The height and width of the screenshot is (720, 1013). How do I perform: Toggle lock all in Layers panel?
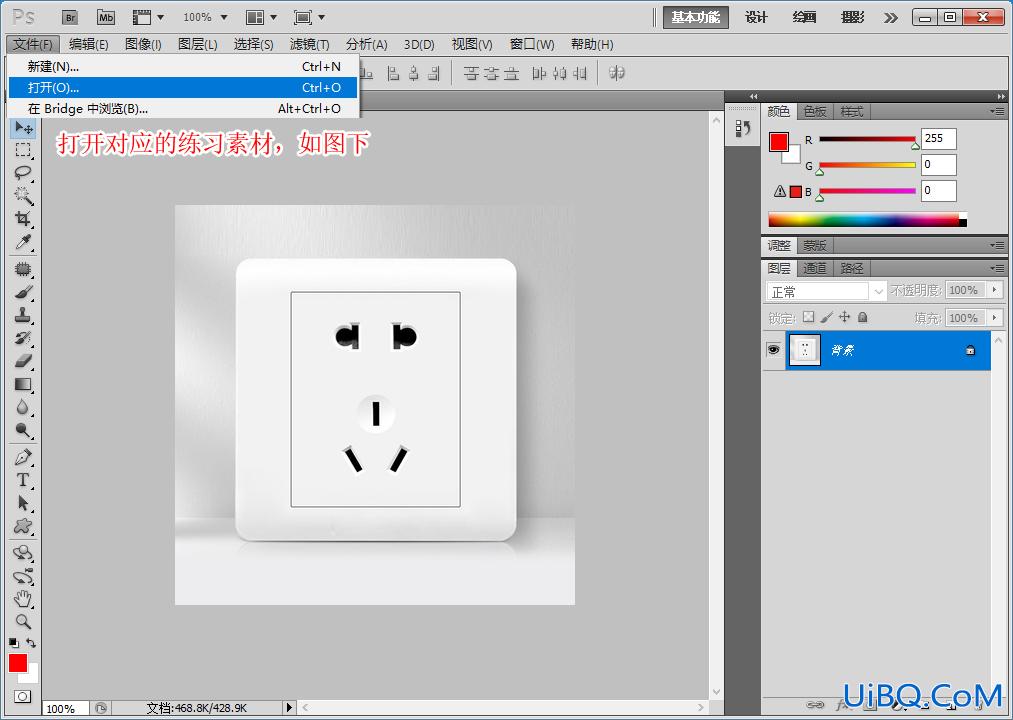click(862, 317)
